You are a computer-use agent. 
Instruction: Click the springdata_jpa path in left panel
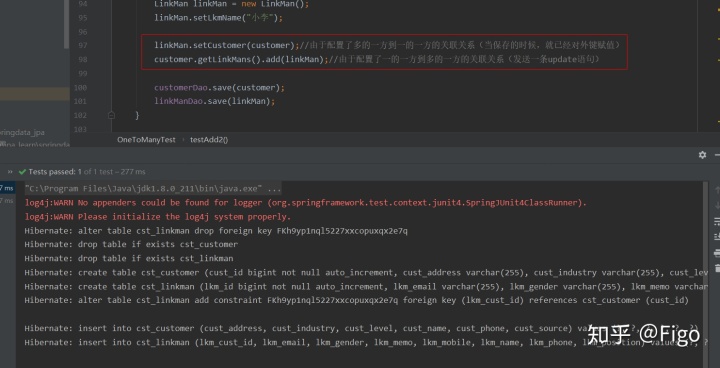[22, 132]
